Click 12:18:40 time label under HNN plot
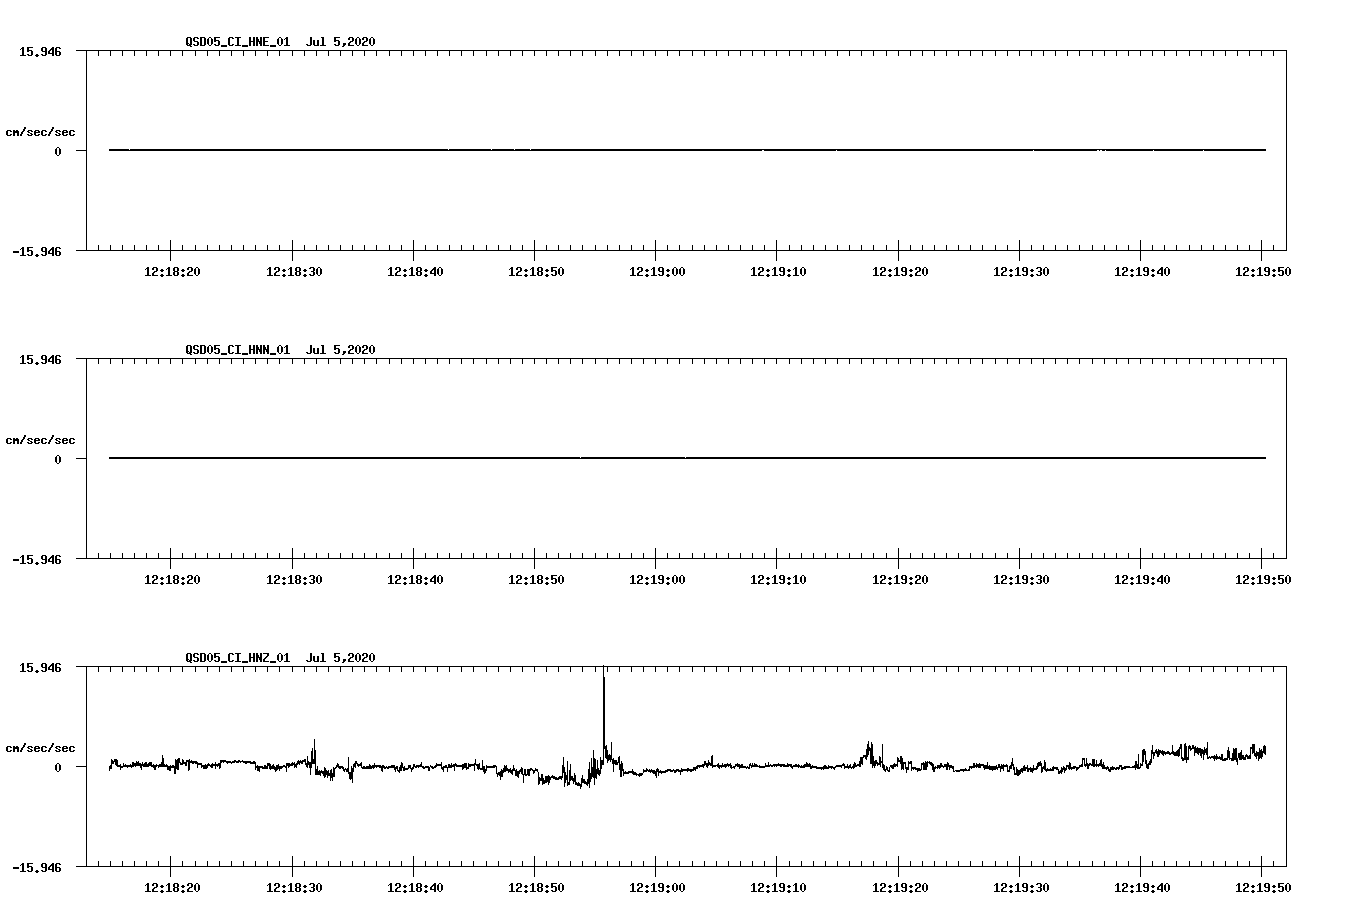The height and width of the screenshot is (924, 1358). 414,579
